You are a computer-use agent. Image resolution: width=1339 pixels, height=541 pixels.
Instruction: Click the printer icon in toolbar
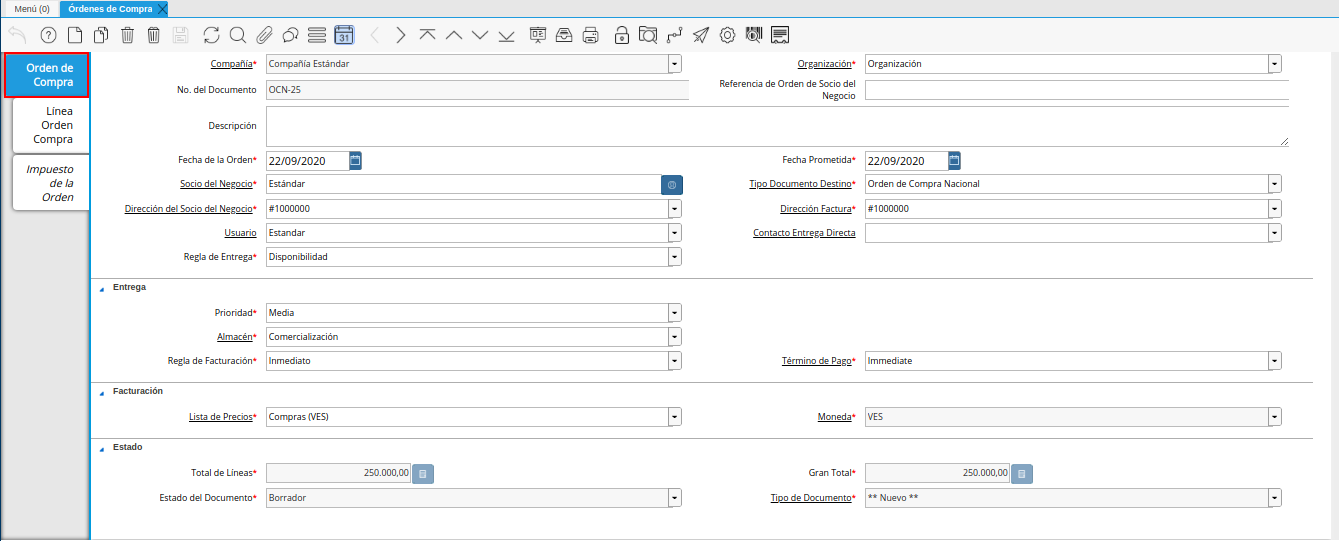(591, 35)
